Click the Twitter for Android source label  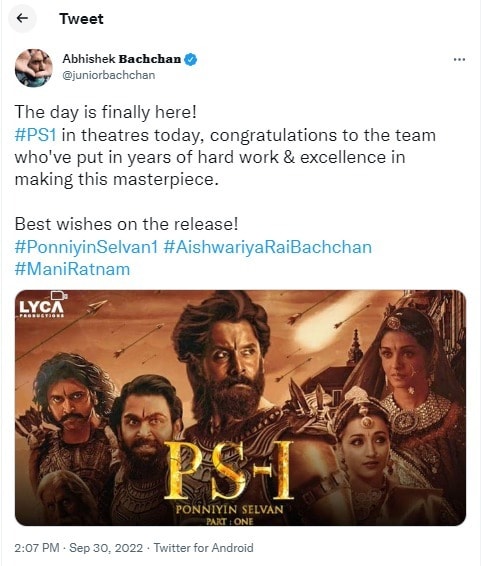[204, 548]
